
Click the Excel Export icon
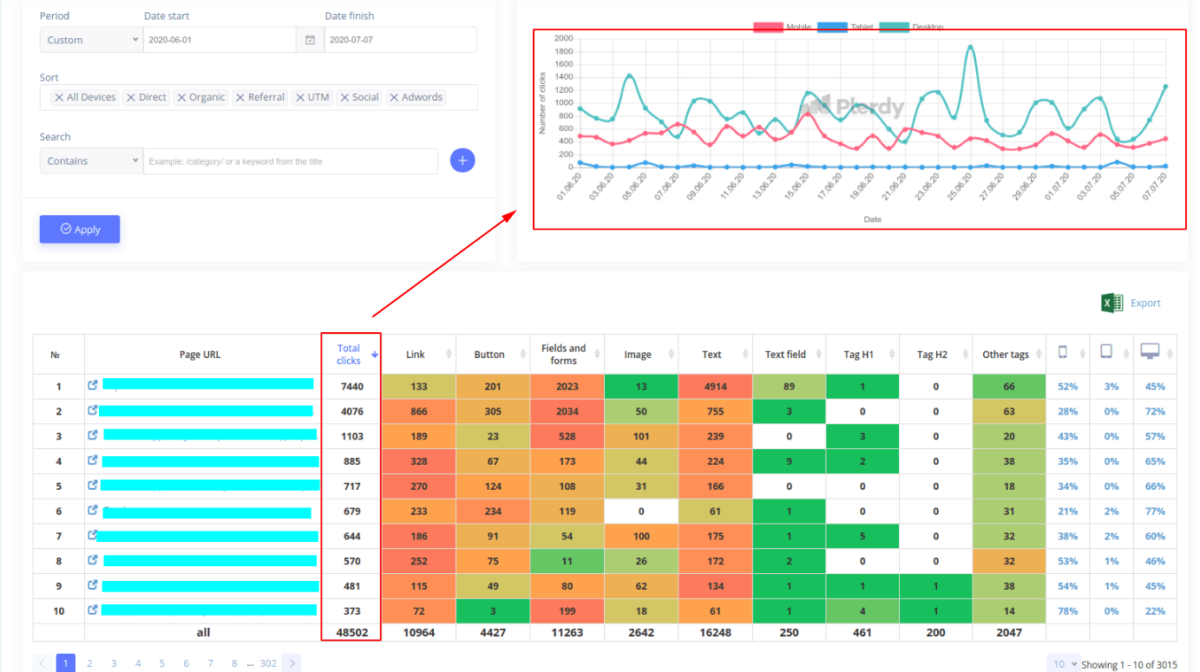click(1110, 303)
